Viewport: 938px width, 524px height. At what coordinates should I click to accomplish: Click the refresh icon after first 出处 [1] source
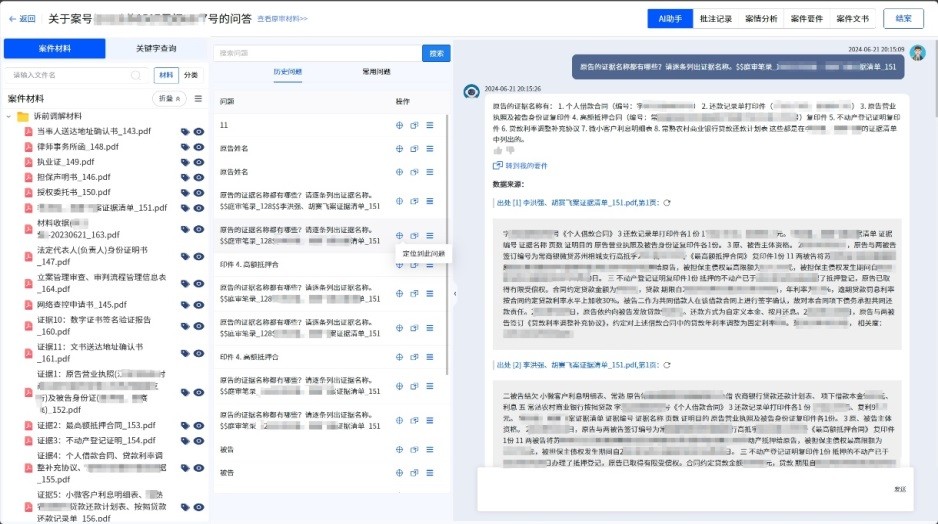[667, 202]
